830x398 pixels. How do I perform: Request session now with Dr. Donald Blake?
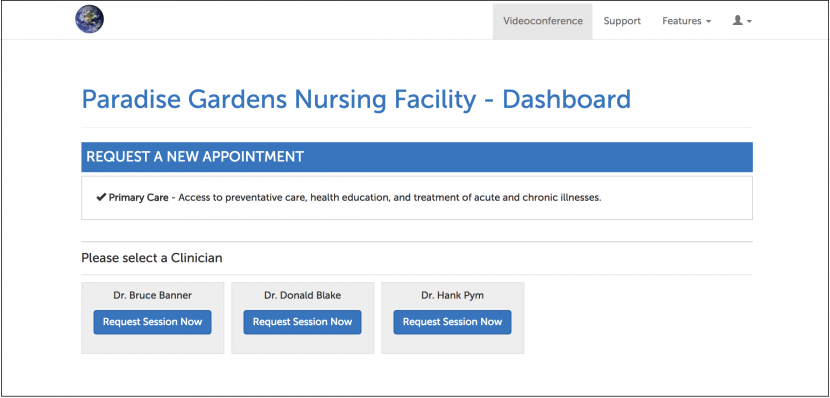(302, 322)
